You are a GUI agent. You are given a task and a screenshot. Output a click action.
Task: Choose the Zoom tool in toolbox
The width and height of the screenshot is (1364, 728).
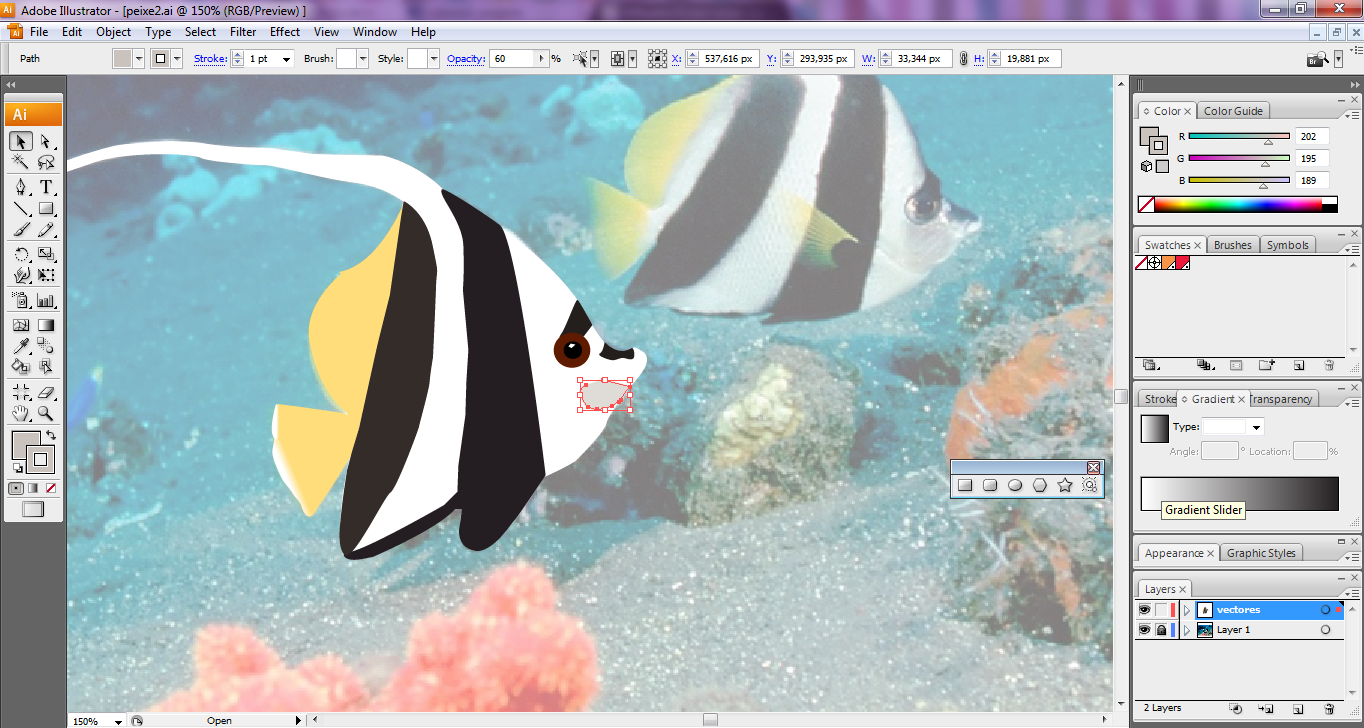46,413
